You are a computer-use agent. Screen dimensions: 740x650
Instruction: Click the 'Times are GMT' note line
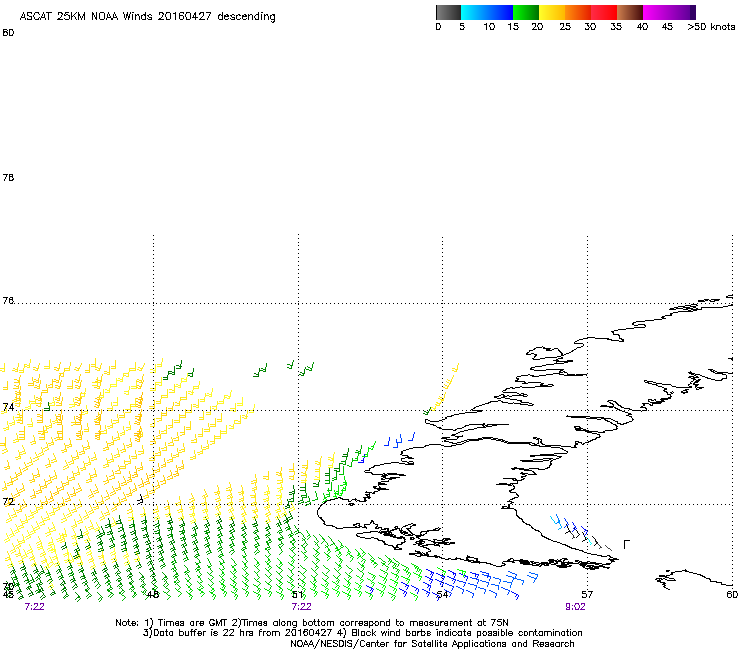pos(312,623)
